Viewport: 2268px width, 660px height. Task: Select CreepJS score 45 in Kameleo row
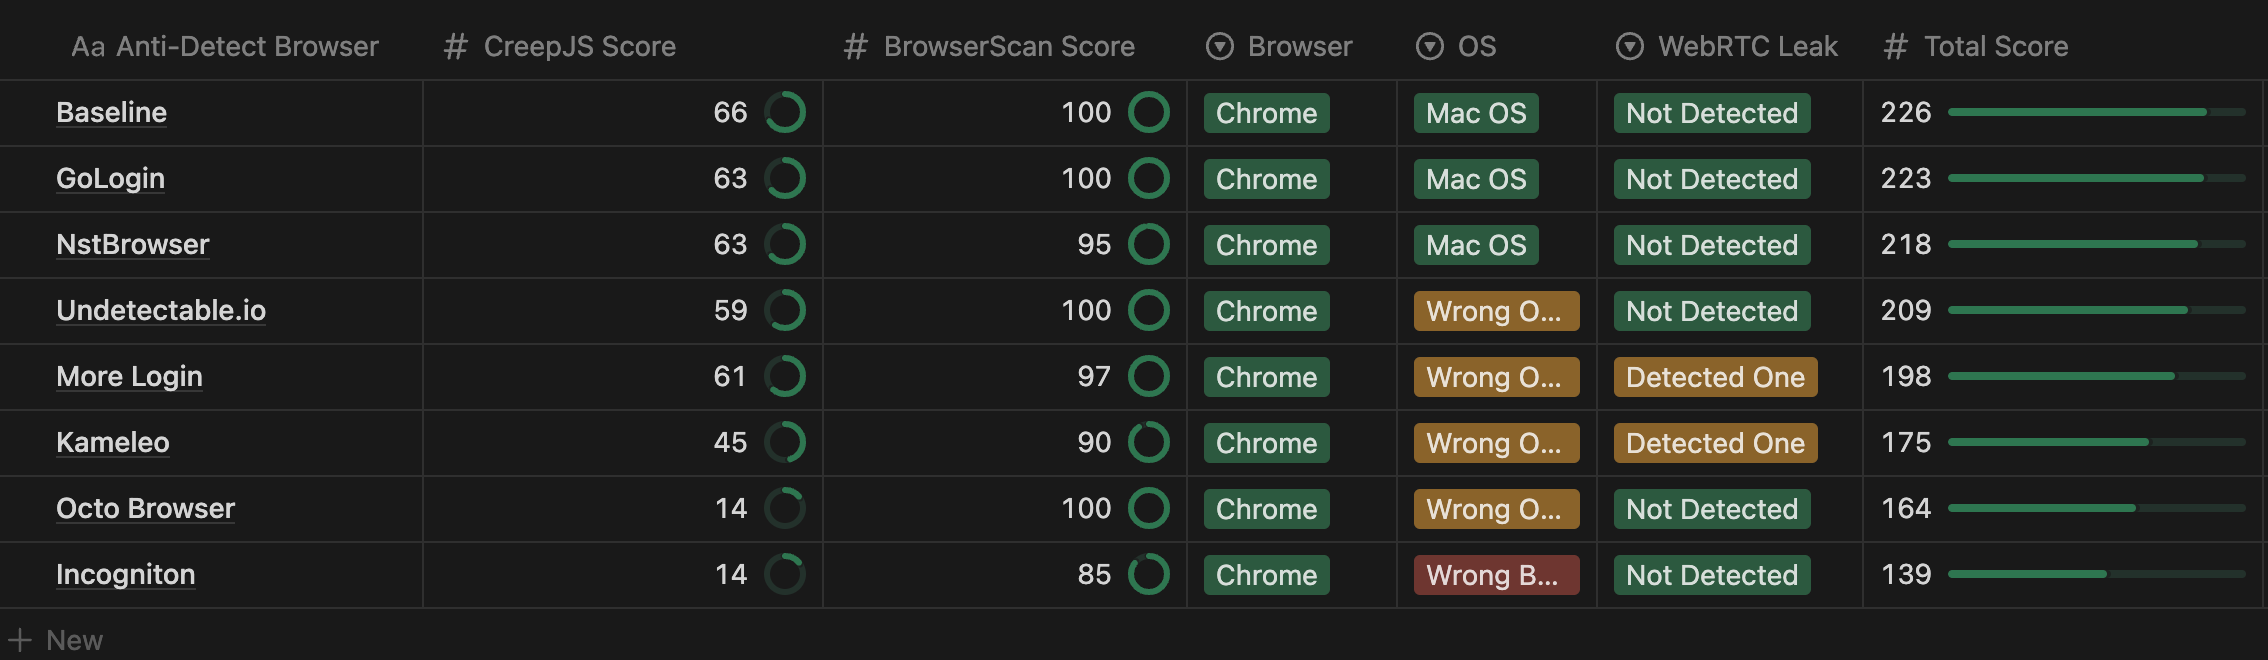(x=730, y=442)
